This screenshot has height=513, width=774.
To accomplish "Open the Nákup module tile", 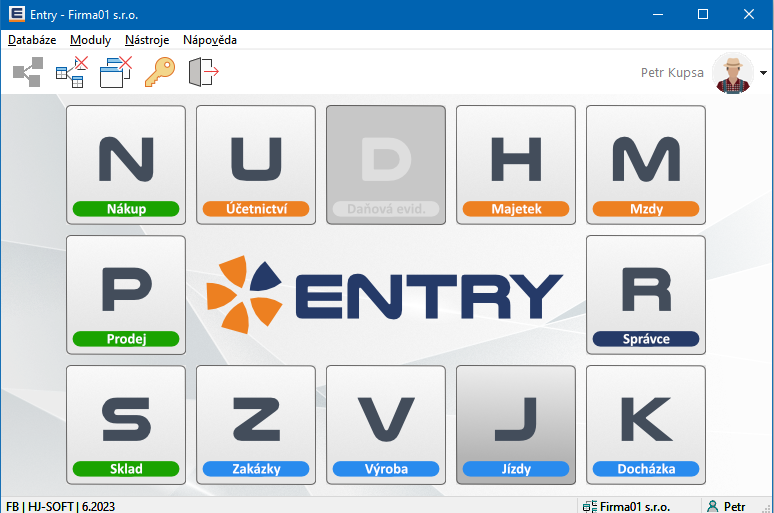I will coord(126,164).
